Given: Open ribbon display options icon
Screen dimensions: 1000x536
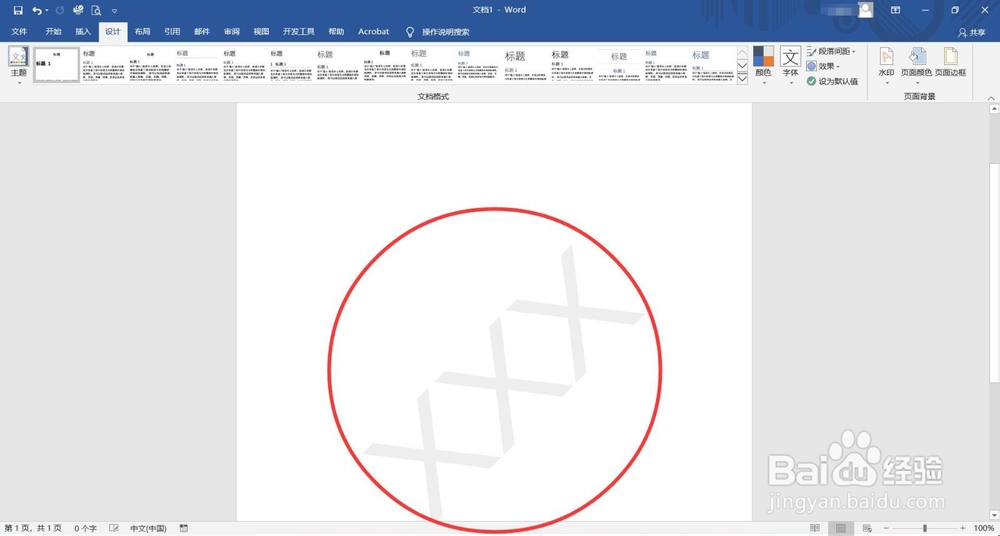Looking at the screenshot, I should tap(895, 10).
